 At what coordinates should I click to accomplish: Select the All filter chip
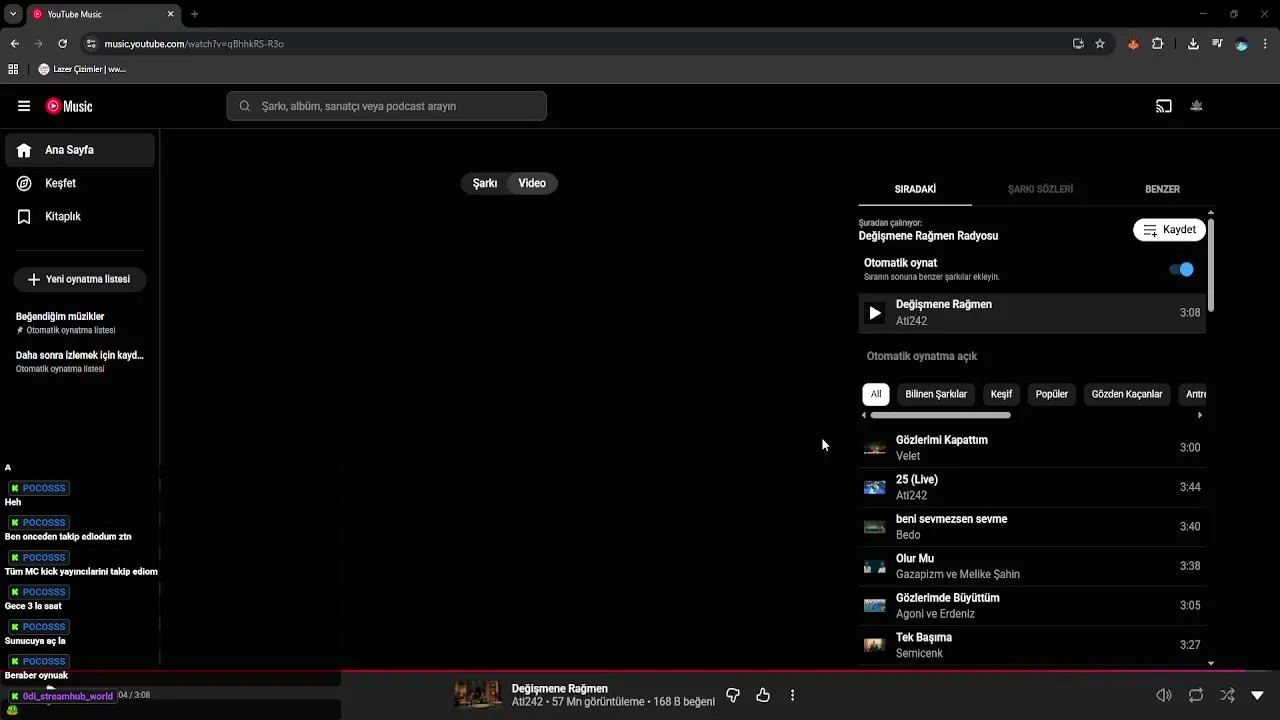click(876, 394)
